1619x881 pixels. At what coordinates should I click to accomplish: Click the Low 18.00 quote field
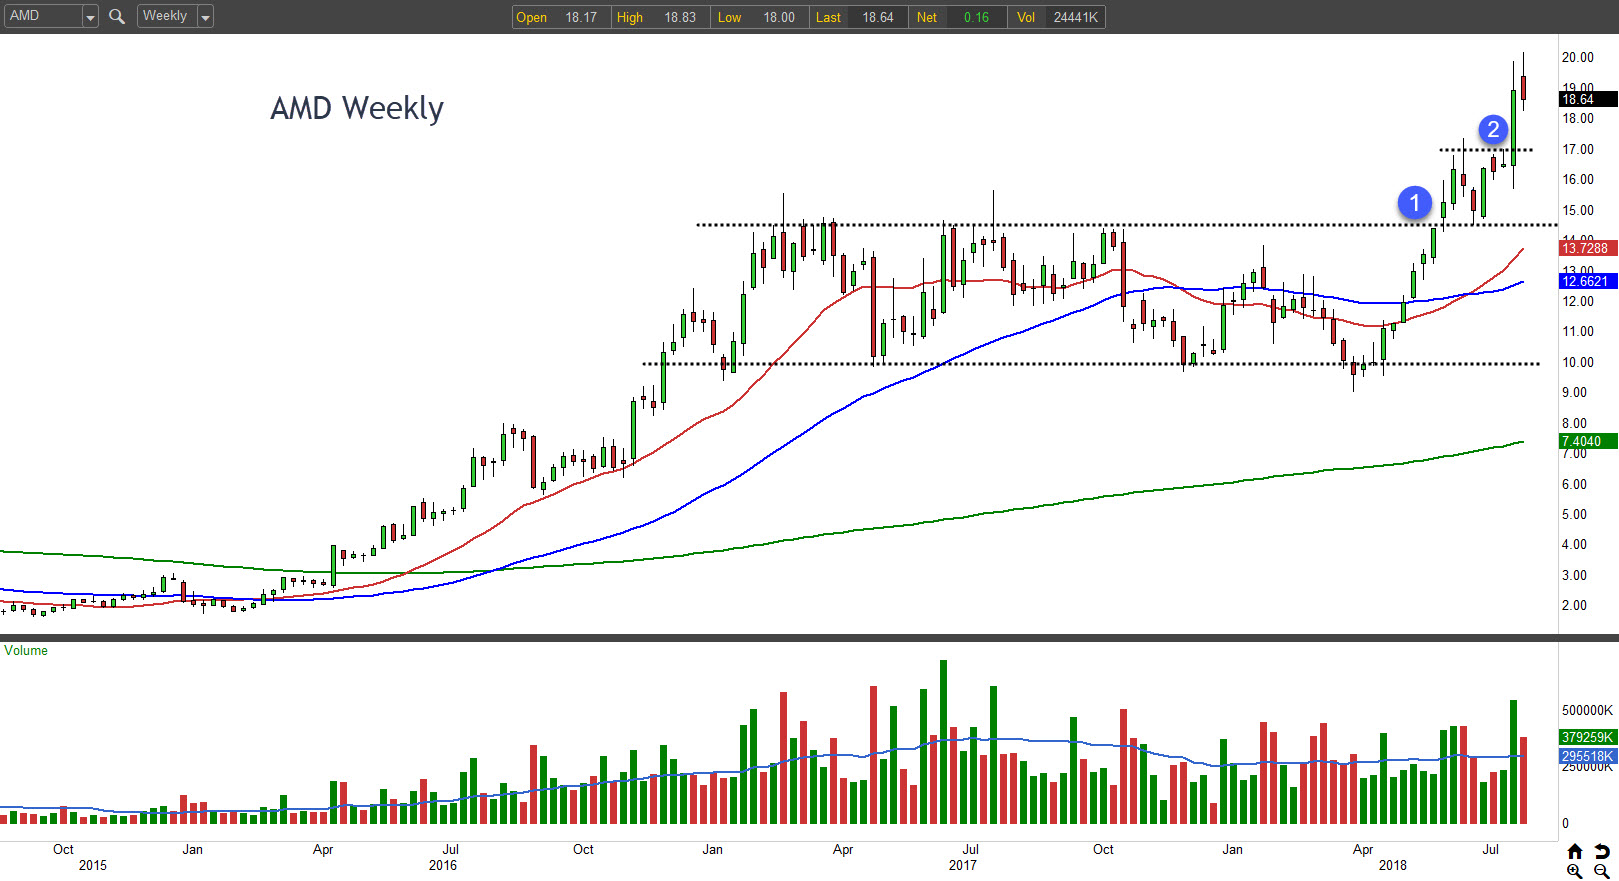[x=760, y=17]
